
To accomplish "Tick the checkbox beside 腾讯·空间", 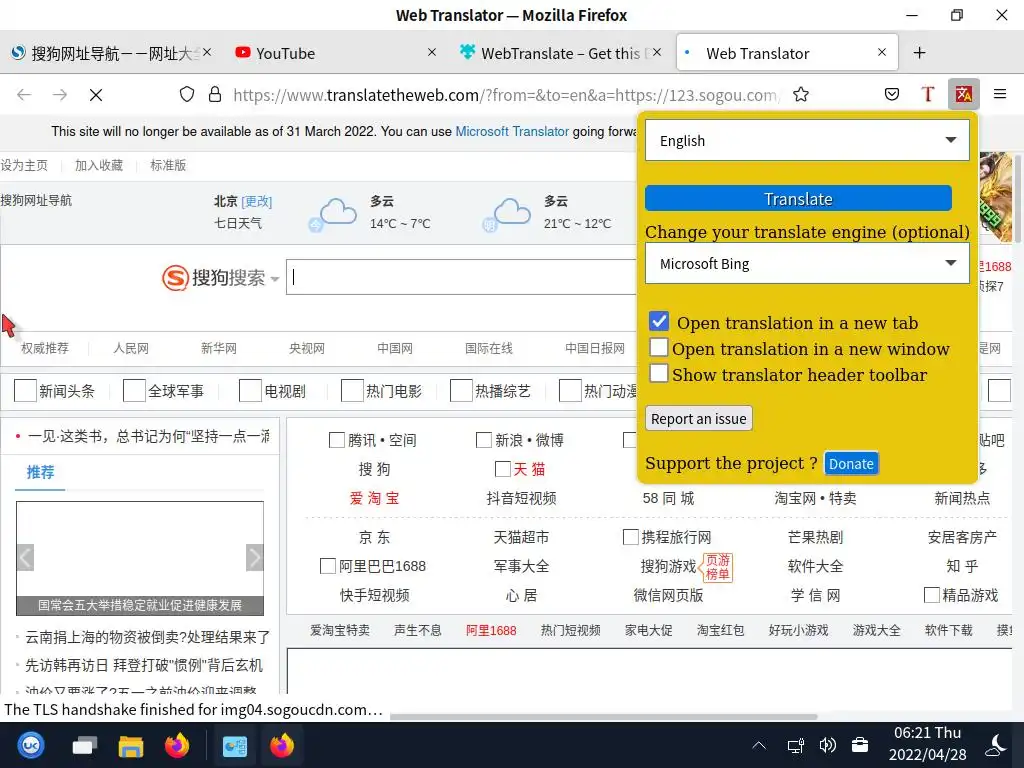I will click(x=336, y=440).
